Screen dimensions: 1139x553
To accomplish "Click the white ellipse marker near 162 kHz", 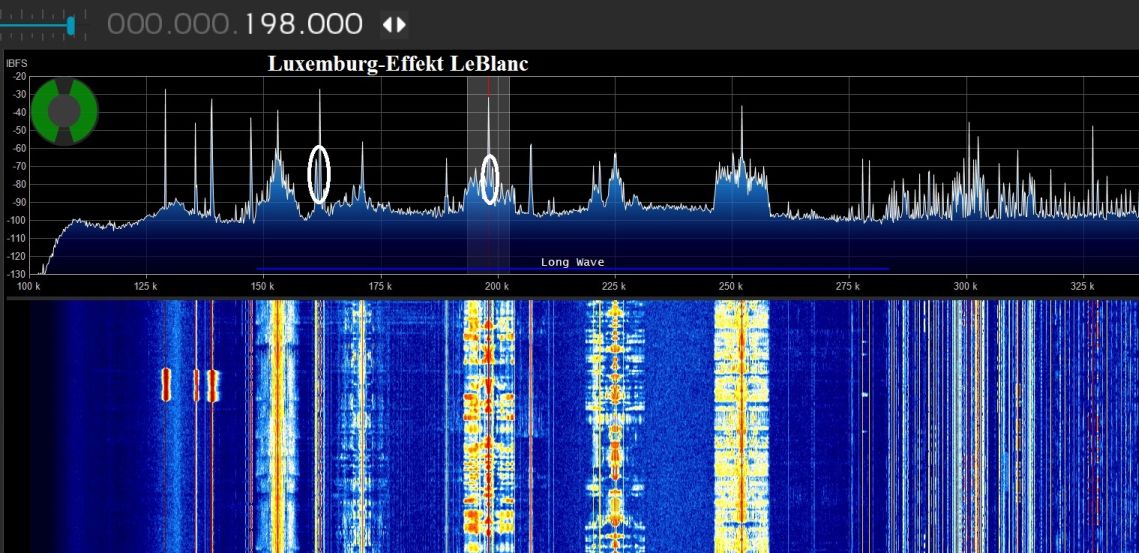I will [319, 174].
